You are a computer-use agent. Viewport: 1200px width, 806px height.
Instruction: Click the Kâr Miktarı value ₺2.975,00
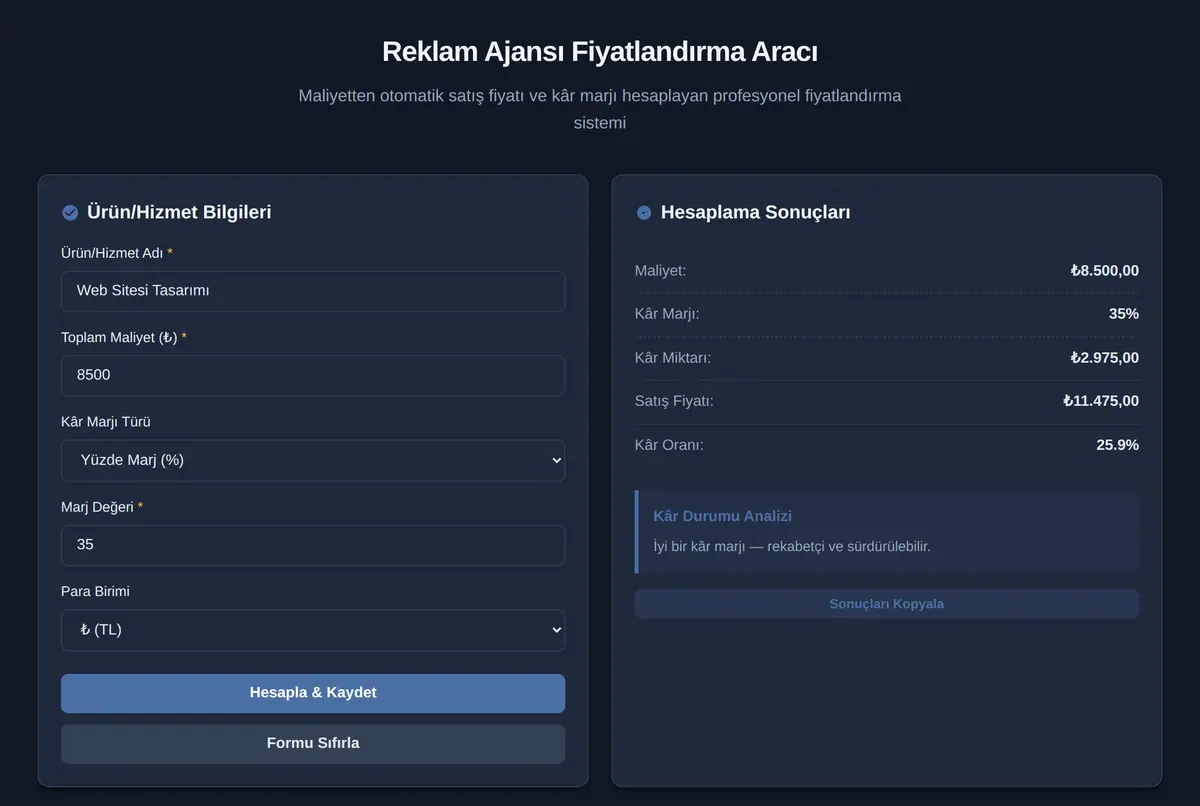coord(1104,358)
